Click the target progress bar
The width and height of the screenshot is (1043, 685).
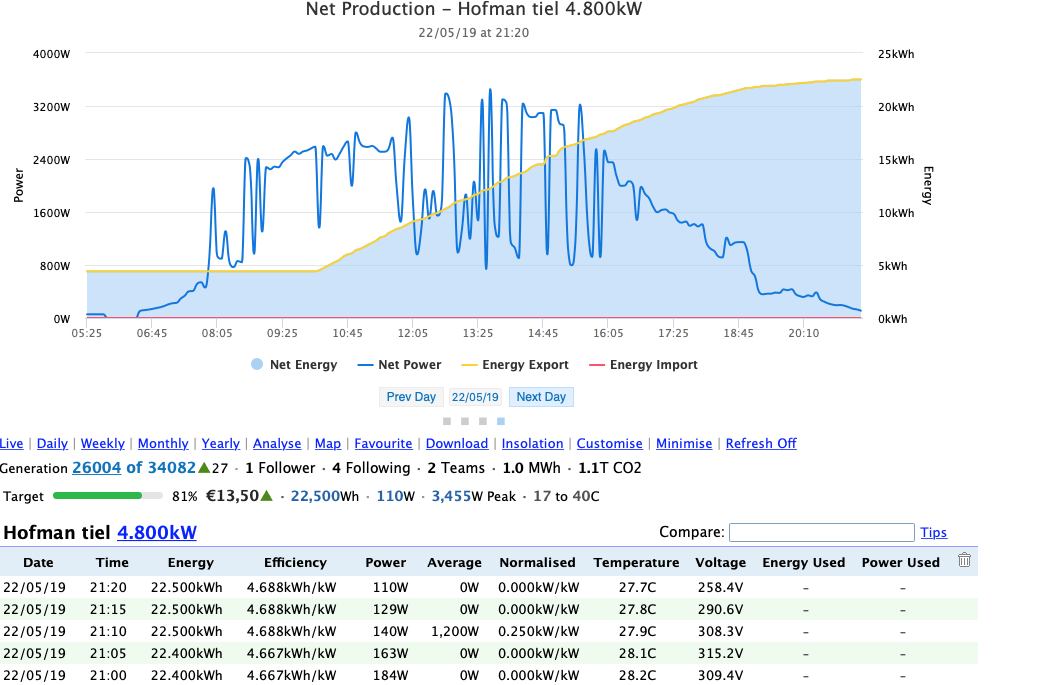[108, 495]
